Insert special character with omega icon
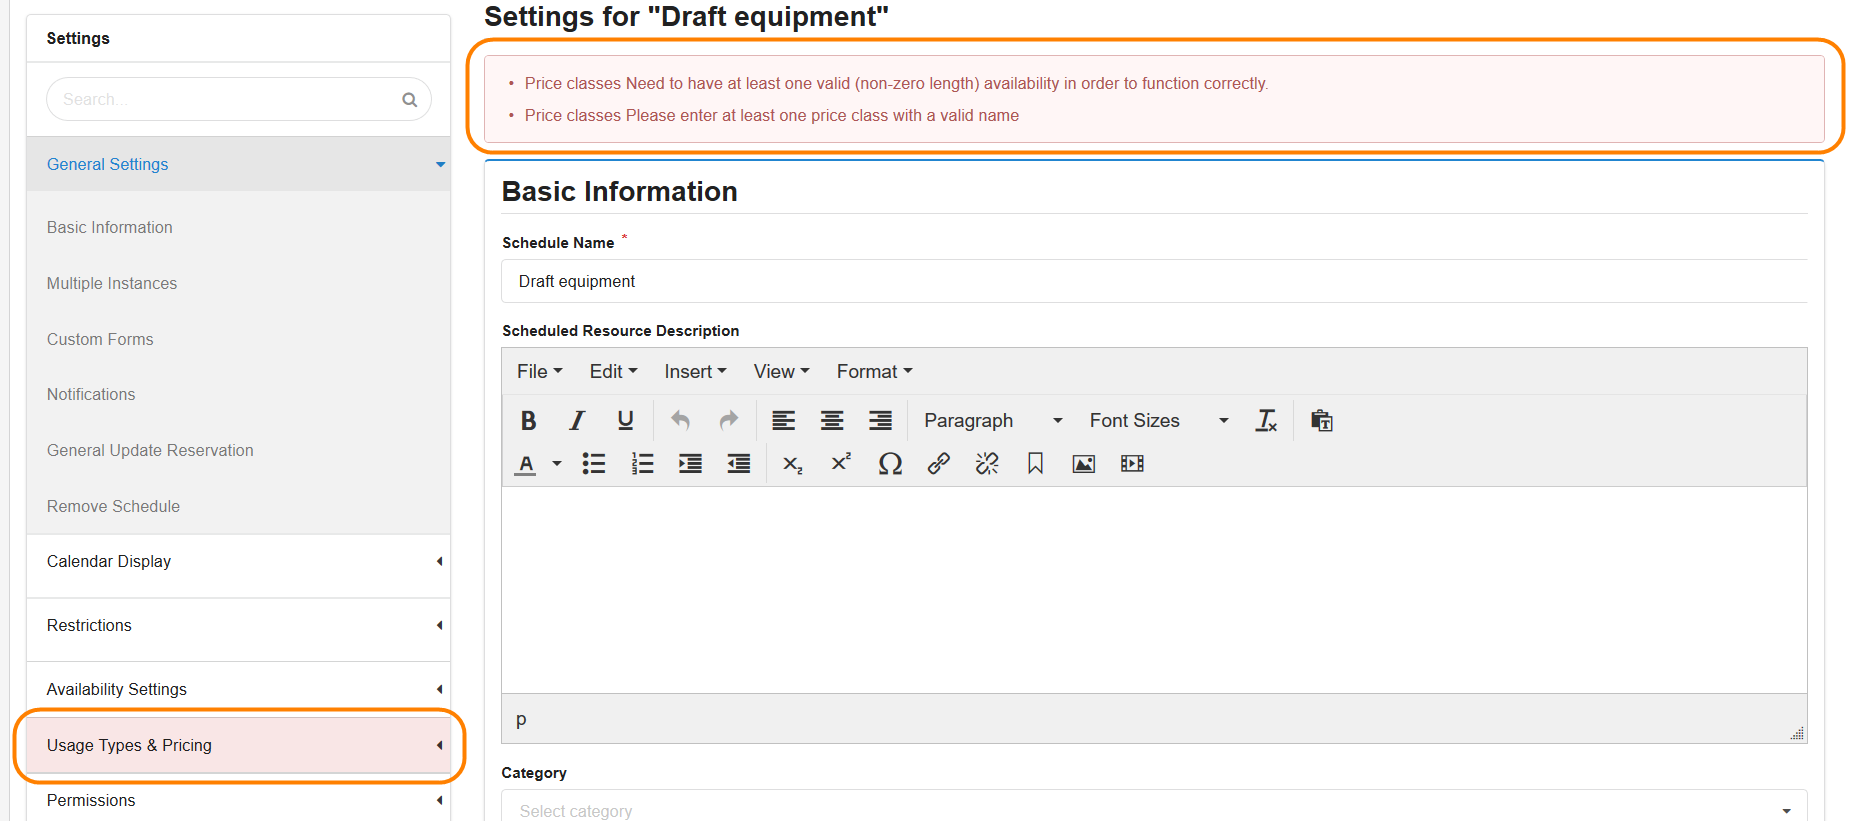 click(x=889, y=464)
